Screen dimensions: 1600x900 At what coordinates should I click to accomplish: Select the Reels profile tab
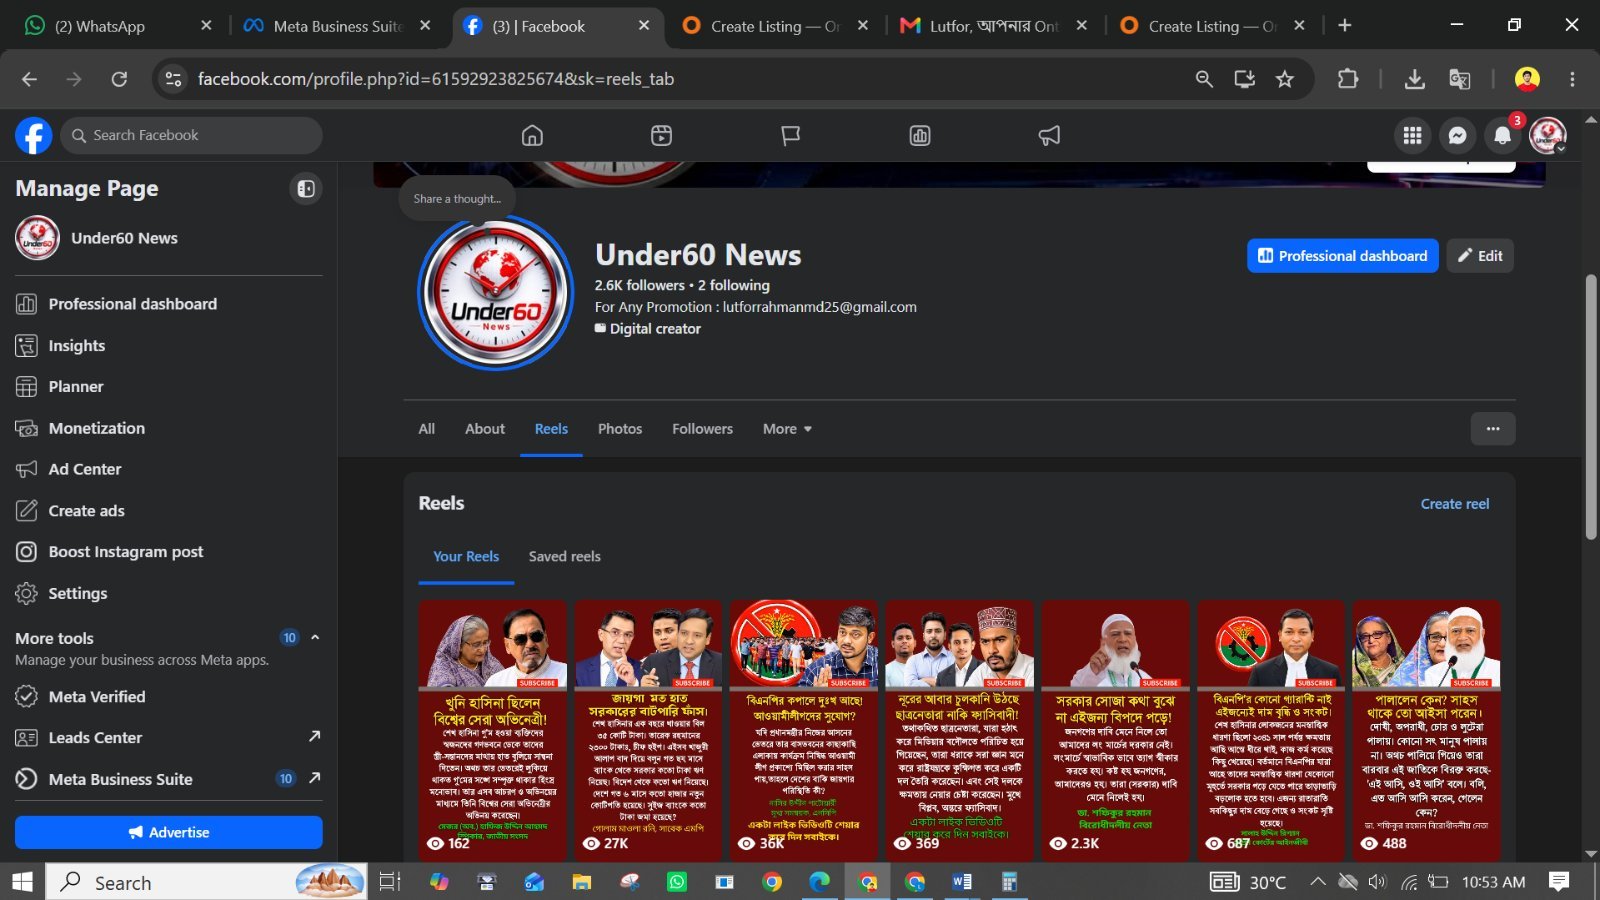(x=551, y=428)
